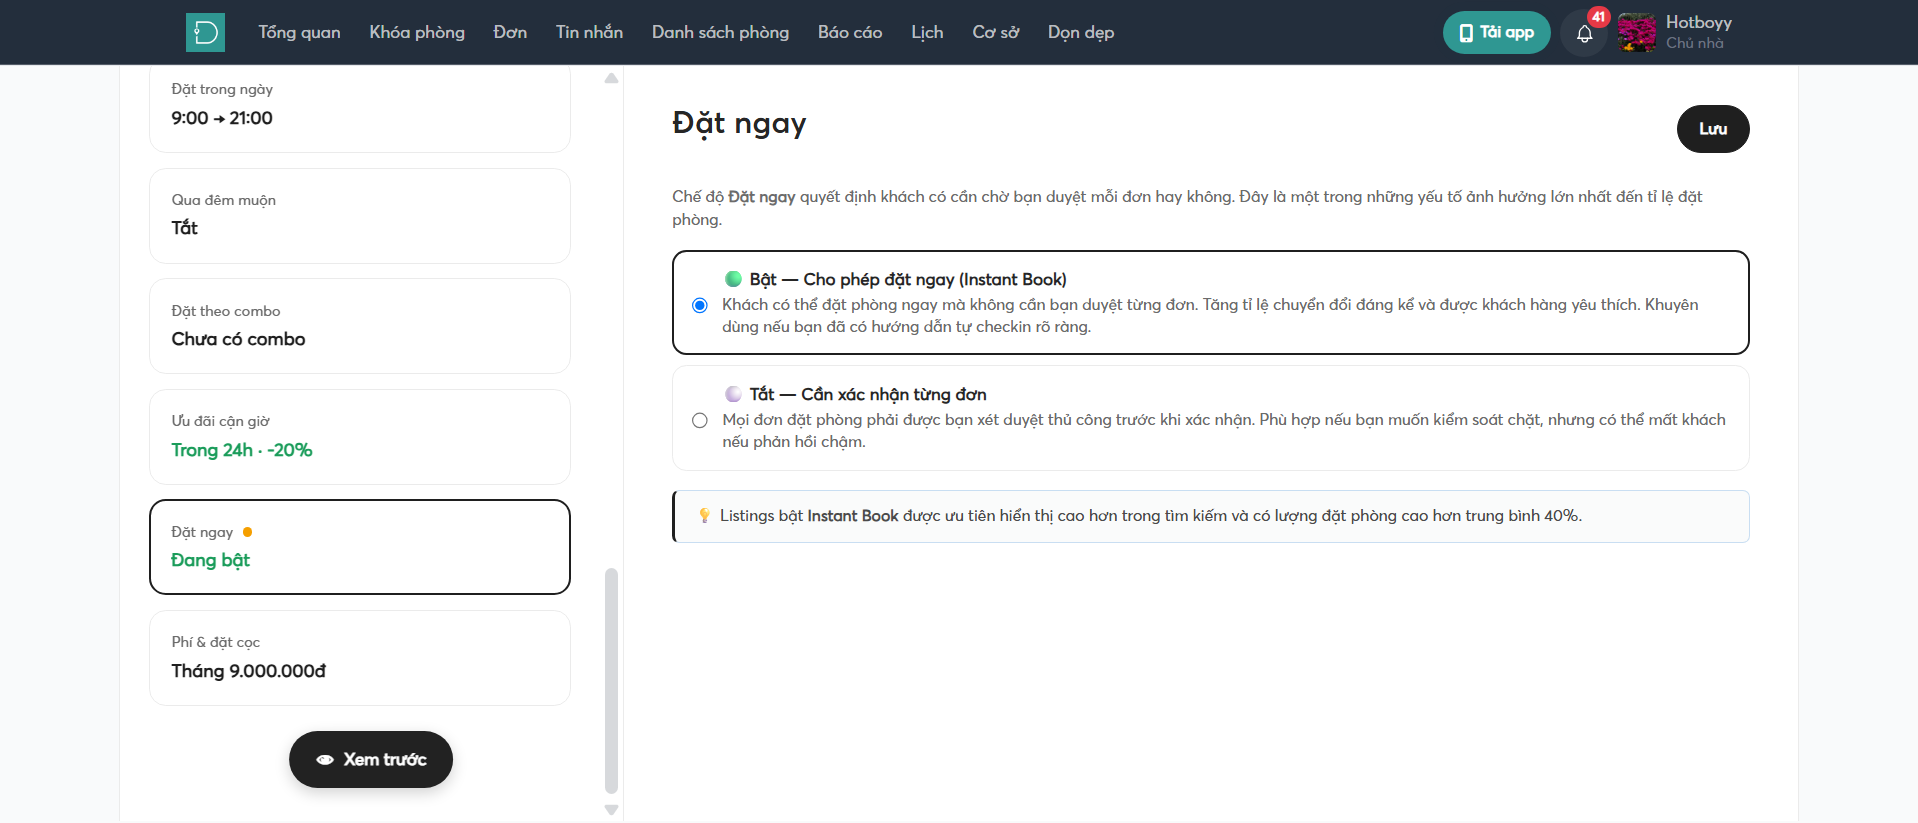Click the 'Đặt ngay' page heading
This screenshot has width=1918, height=823.
point(739,123)
